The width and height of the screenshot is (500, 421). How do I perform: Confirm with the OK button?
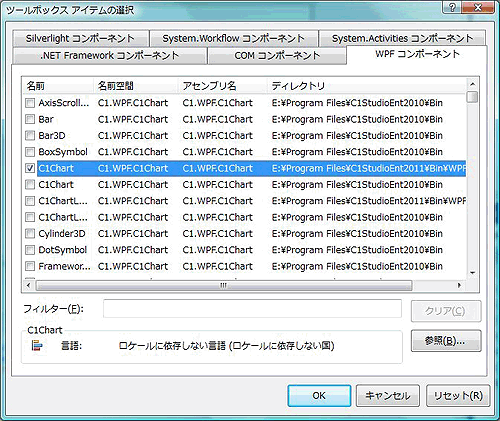pyautogui.click(x=319, y=396)
